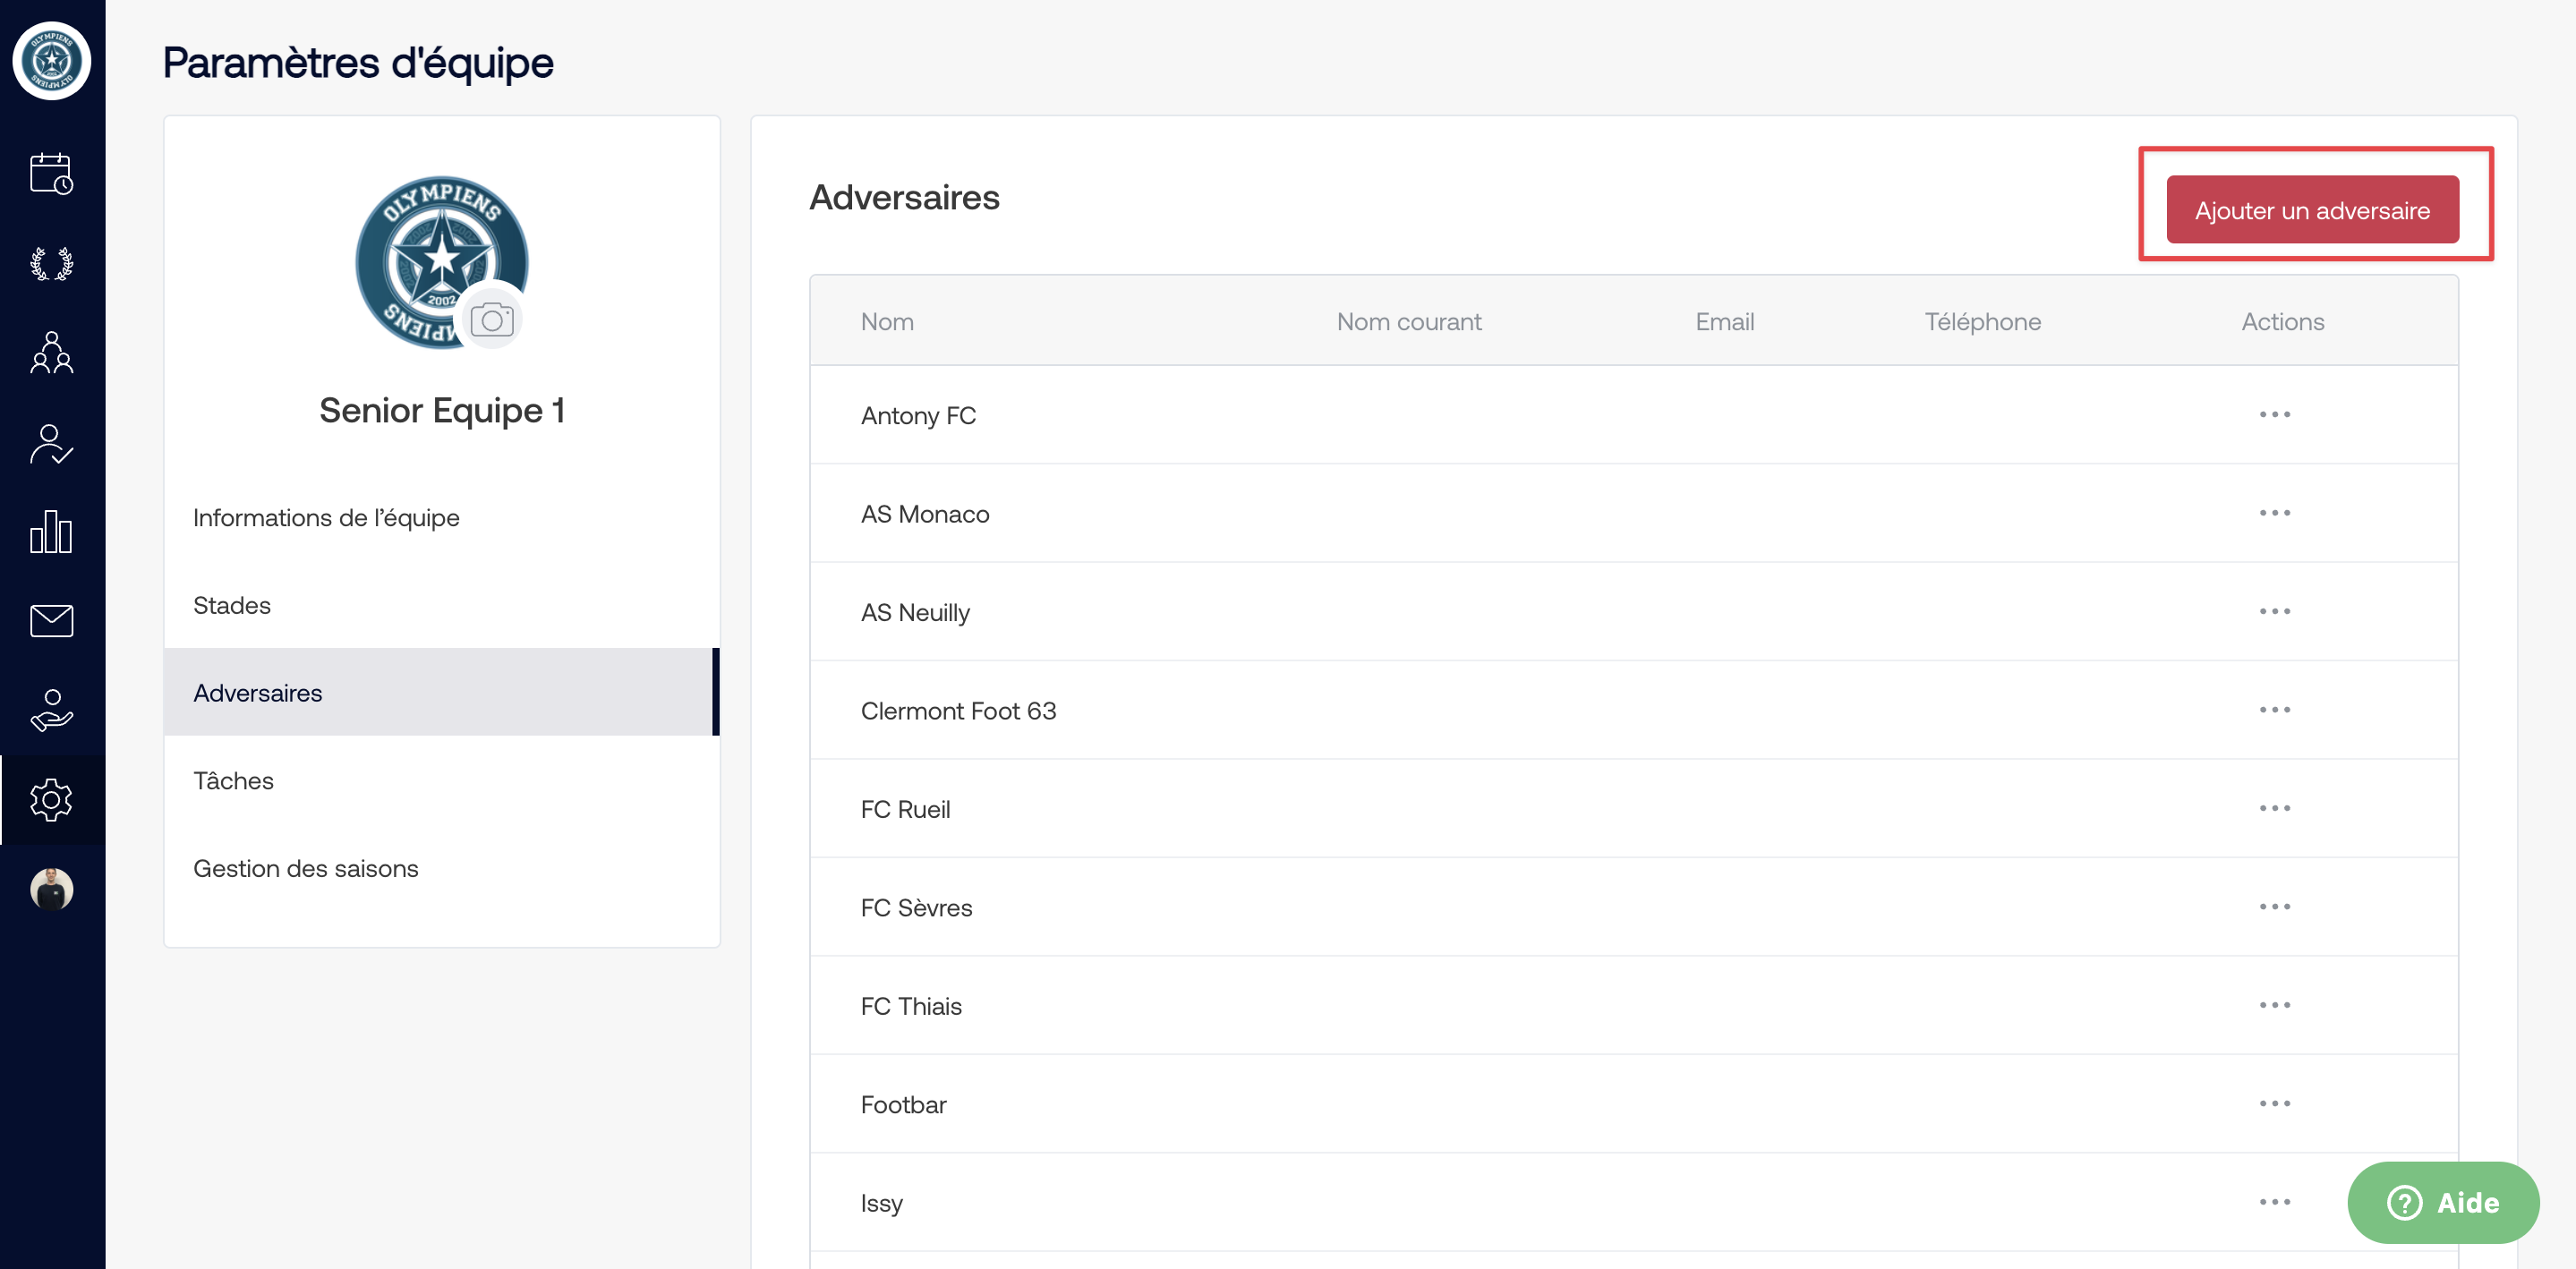Open actions menu for Clermont Foot 63
Screen dimensions: 2576x1269
coord(2274,710)
